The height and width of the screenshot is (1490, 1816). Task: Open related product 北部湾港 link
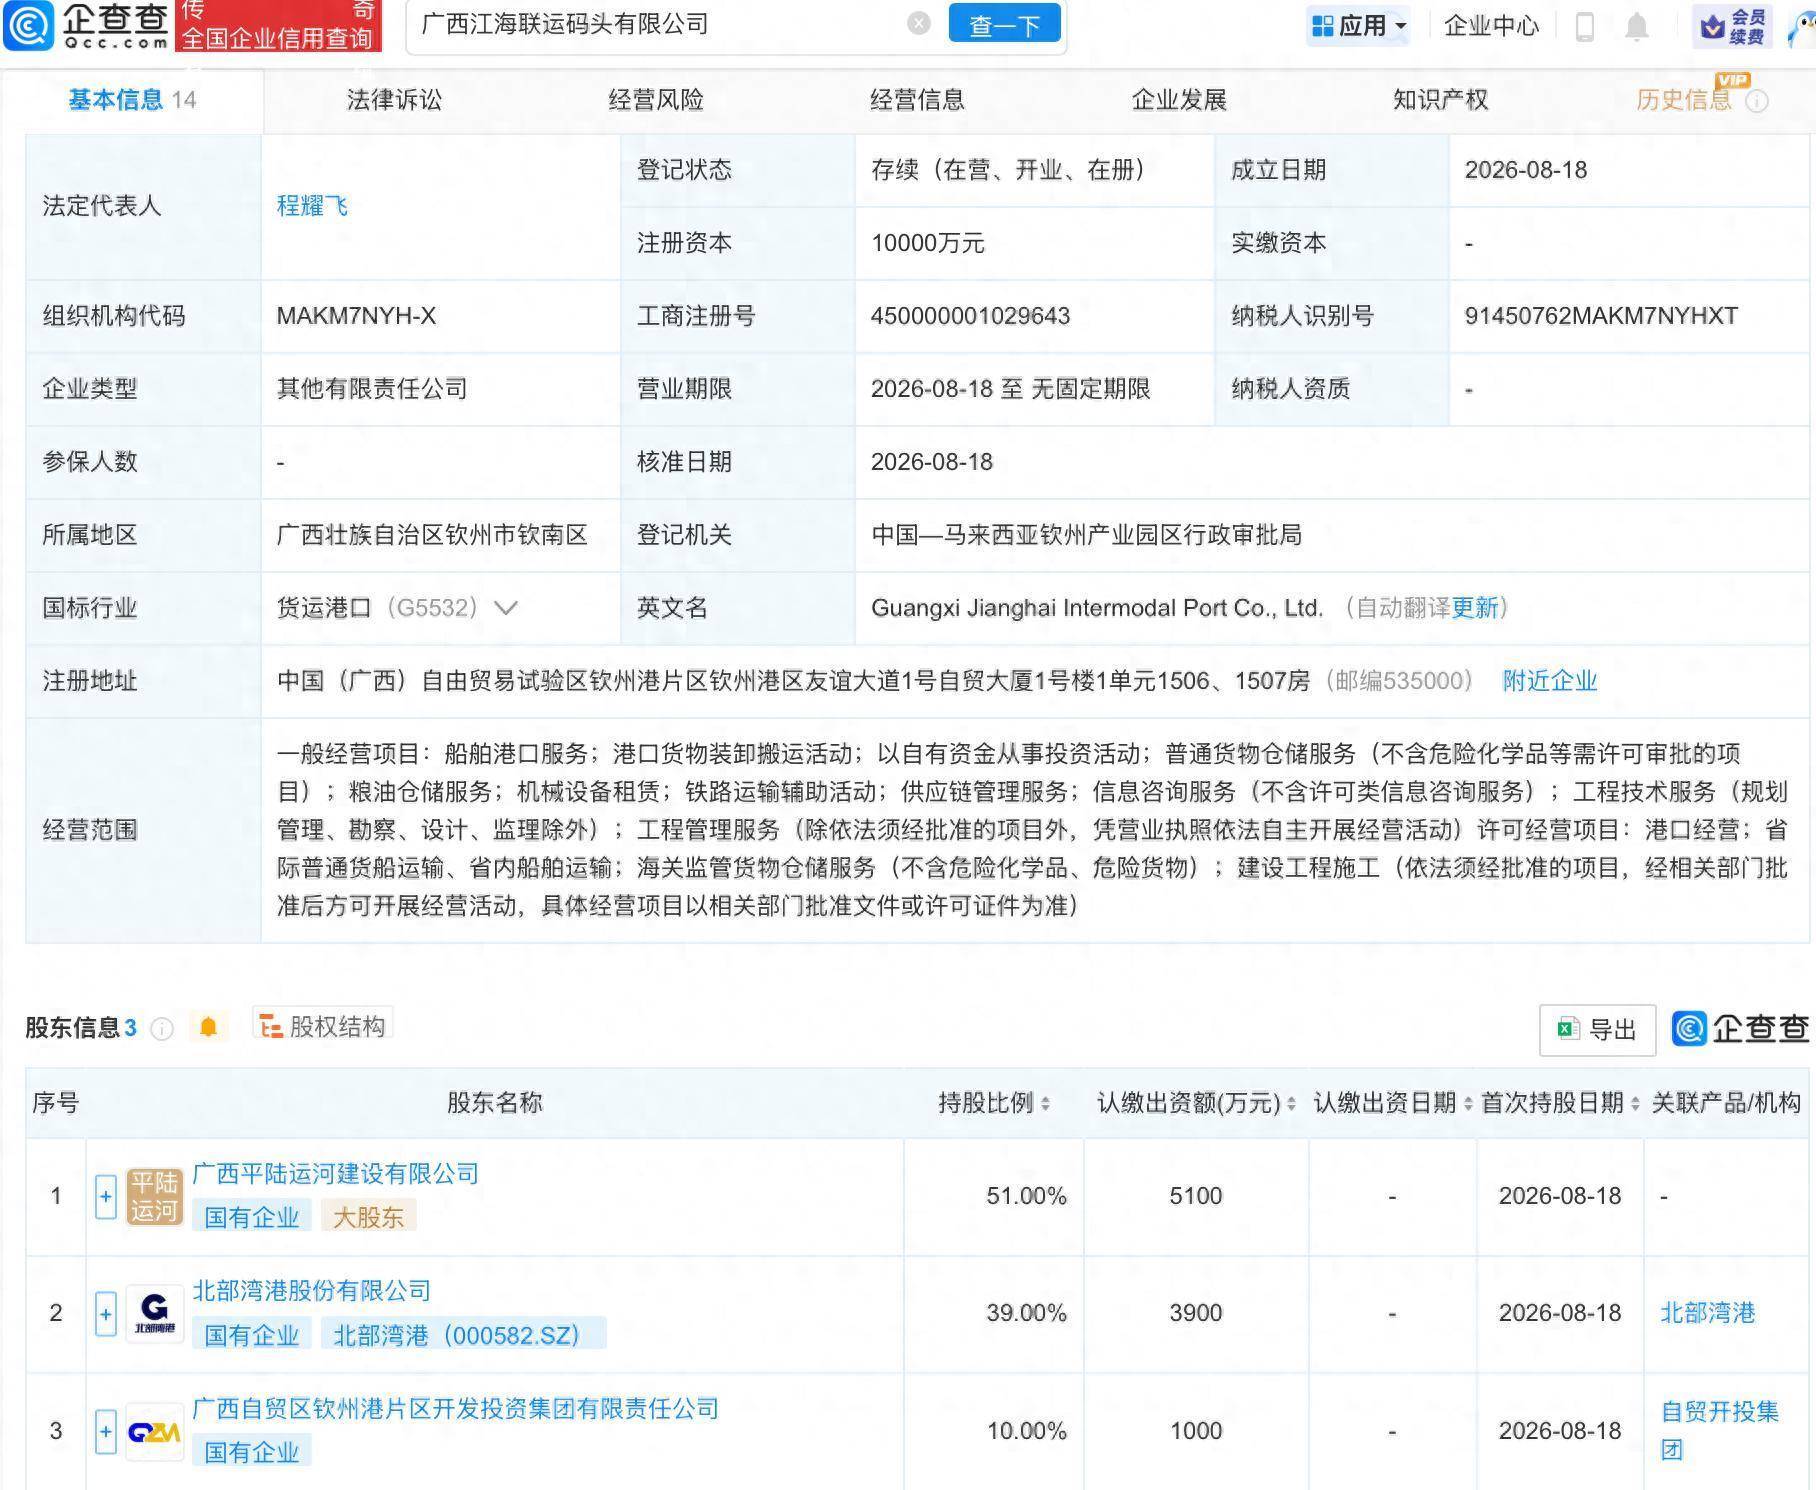[1707, 1313]
